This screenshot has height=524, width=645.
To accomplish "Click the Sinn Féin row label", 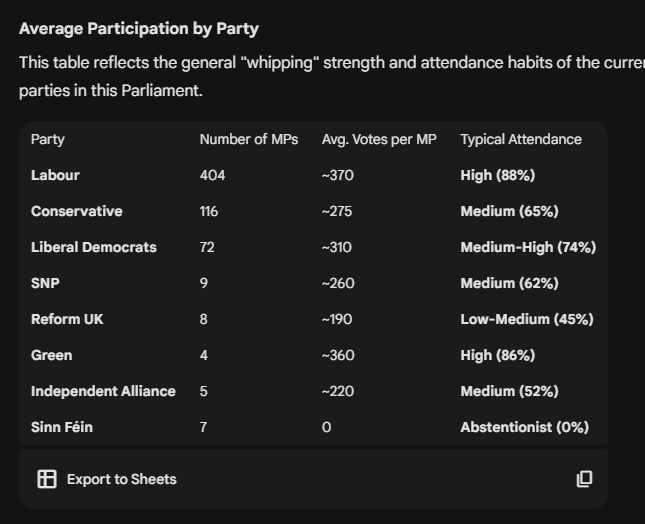I will (62, 427).
